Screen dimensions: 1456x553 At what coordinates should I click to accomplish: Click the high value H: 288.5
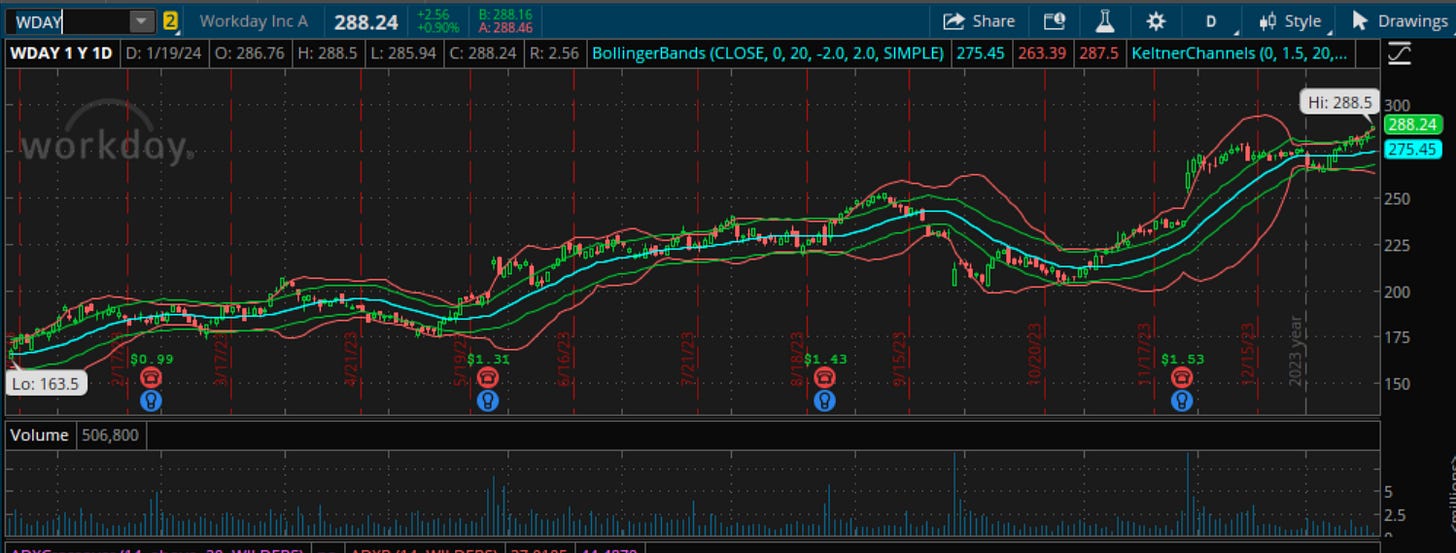[x=329, y=52]
